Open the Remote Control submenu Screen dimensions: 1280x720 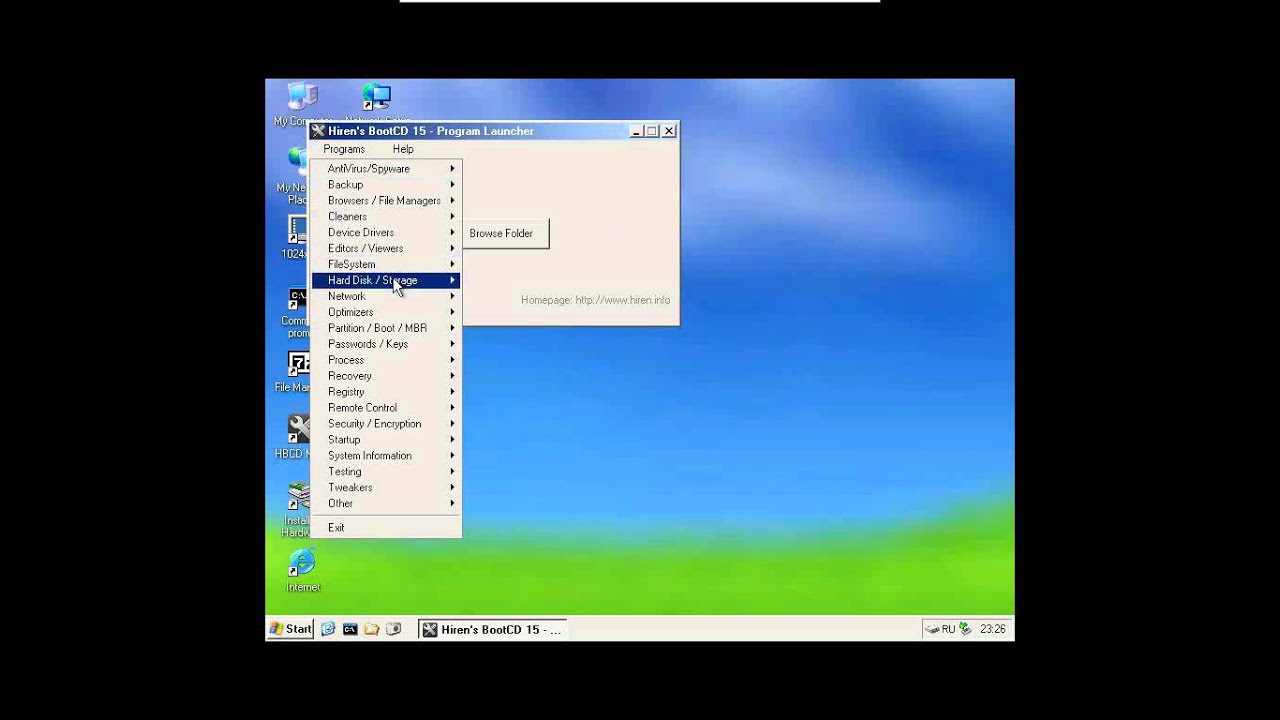386,408
